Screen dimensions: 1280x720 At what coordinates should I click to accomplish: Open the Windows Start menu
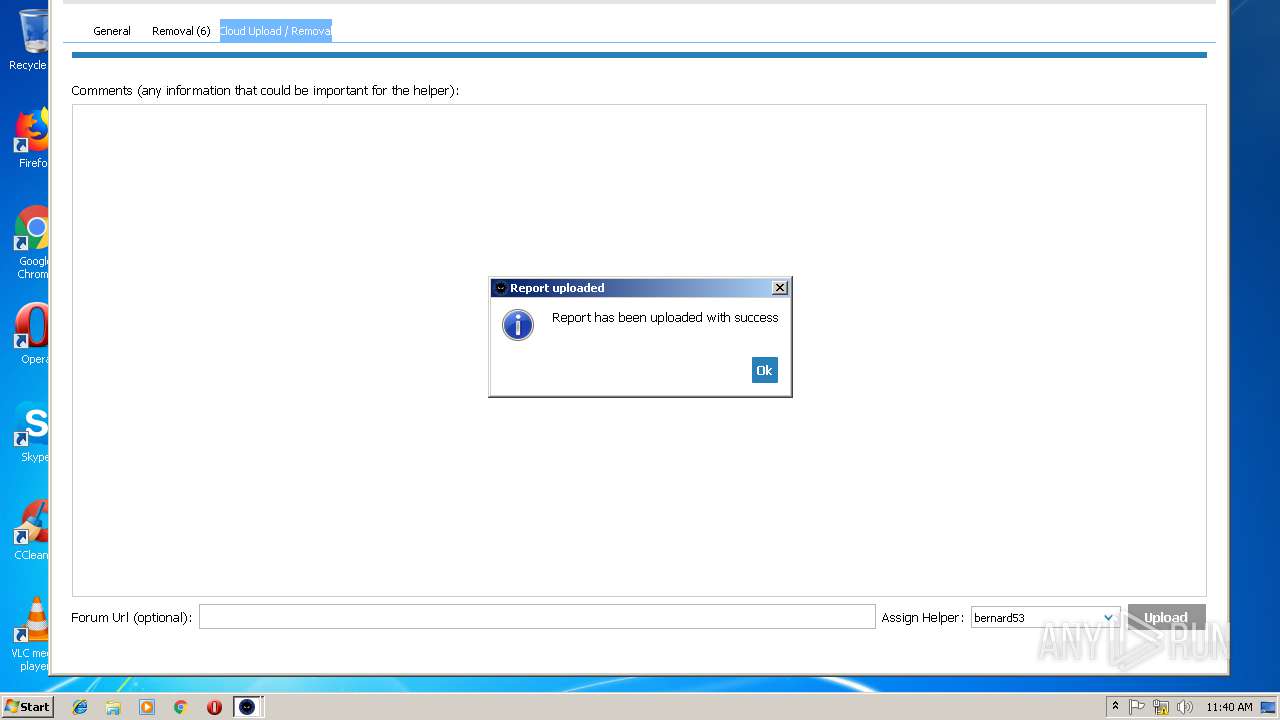[x=27, y=706]
